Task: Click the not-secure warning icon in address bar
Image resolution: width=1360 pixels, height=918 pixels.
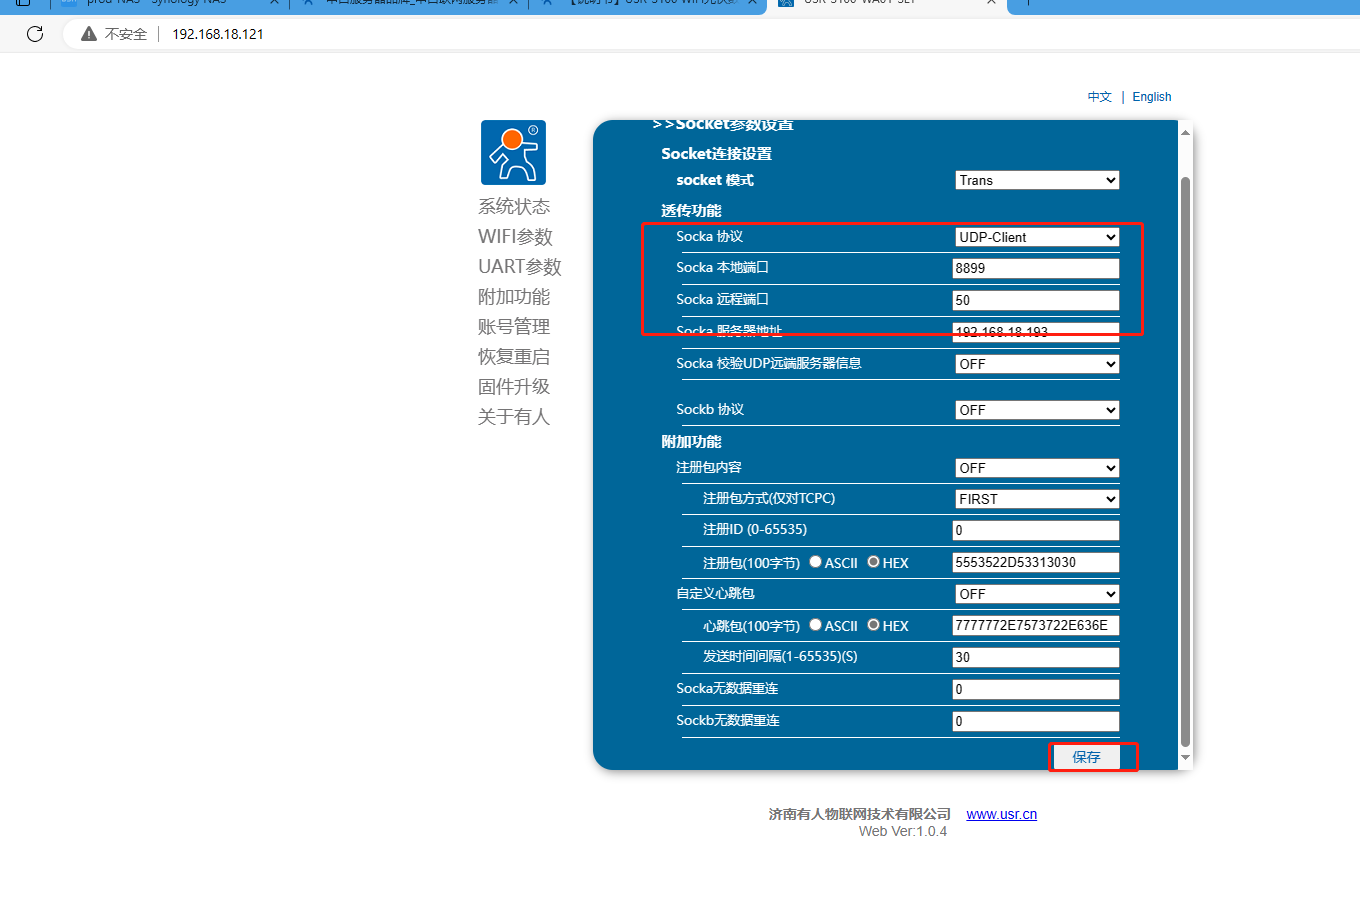Action: (89, 34)
